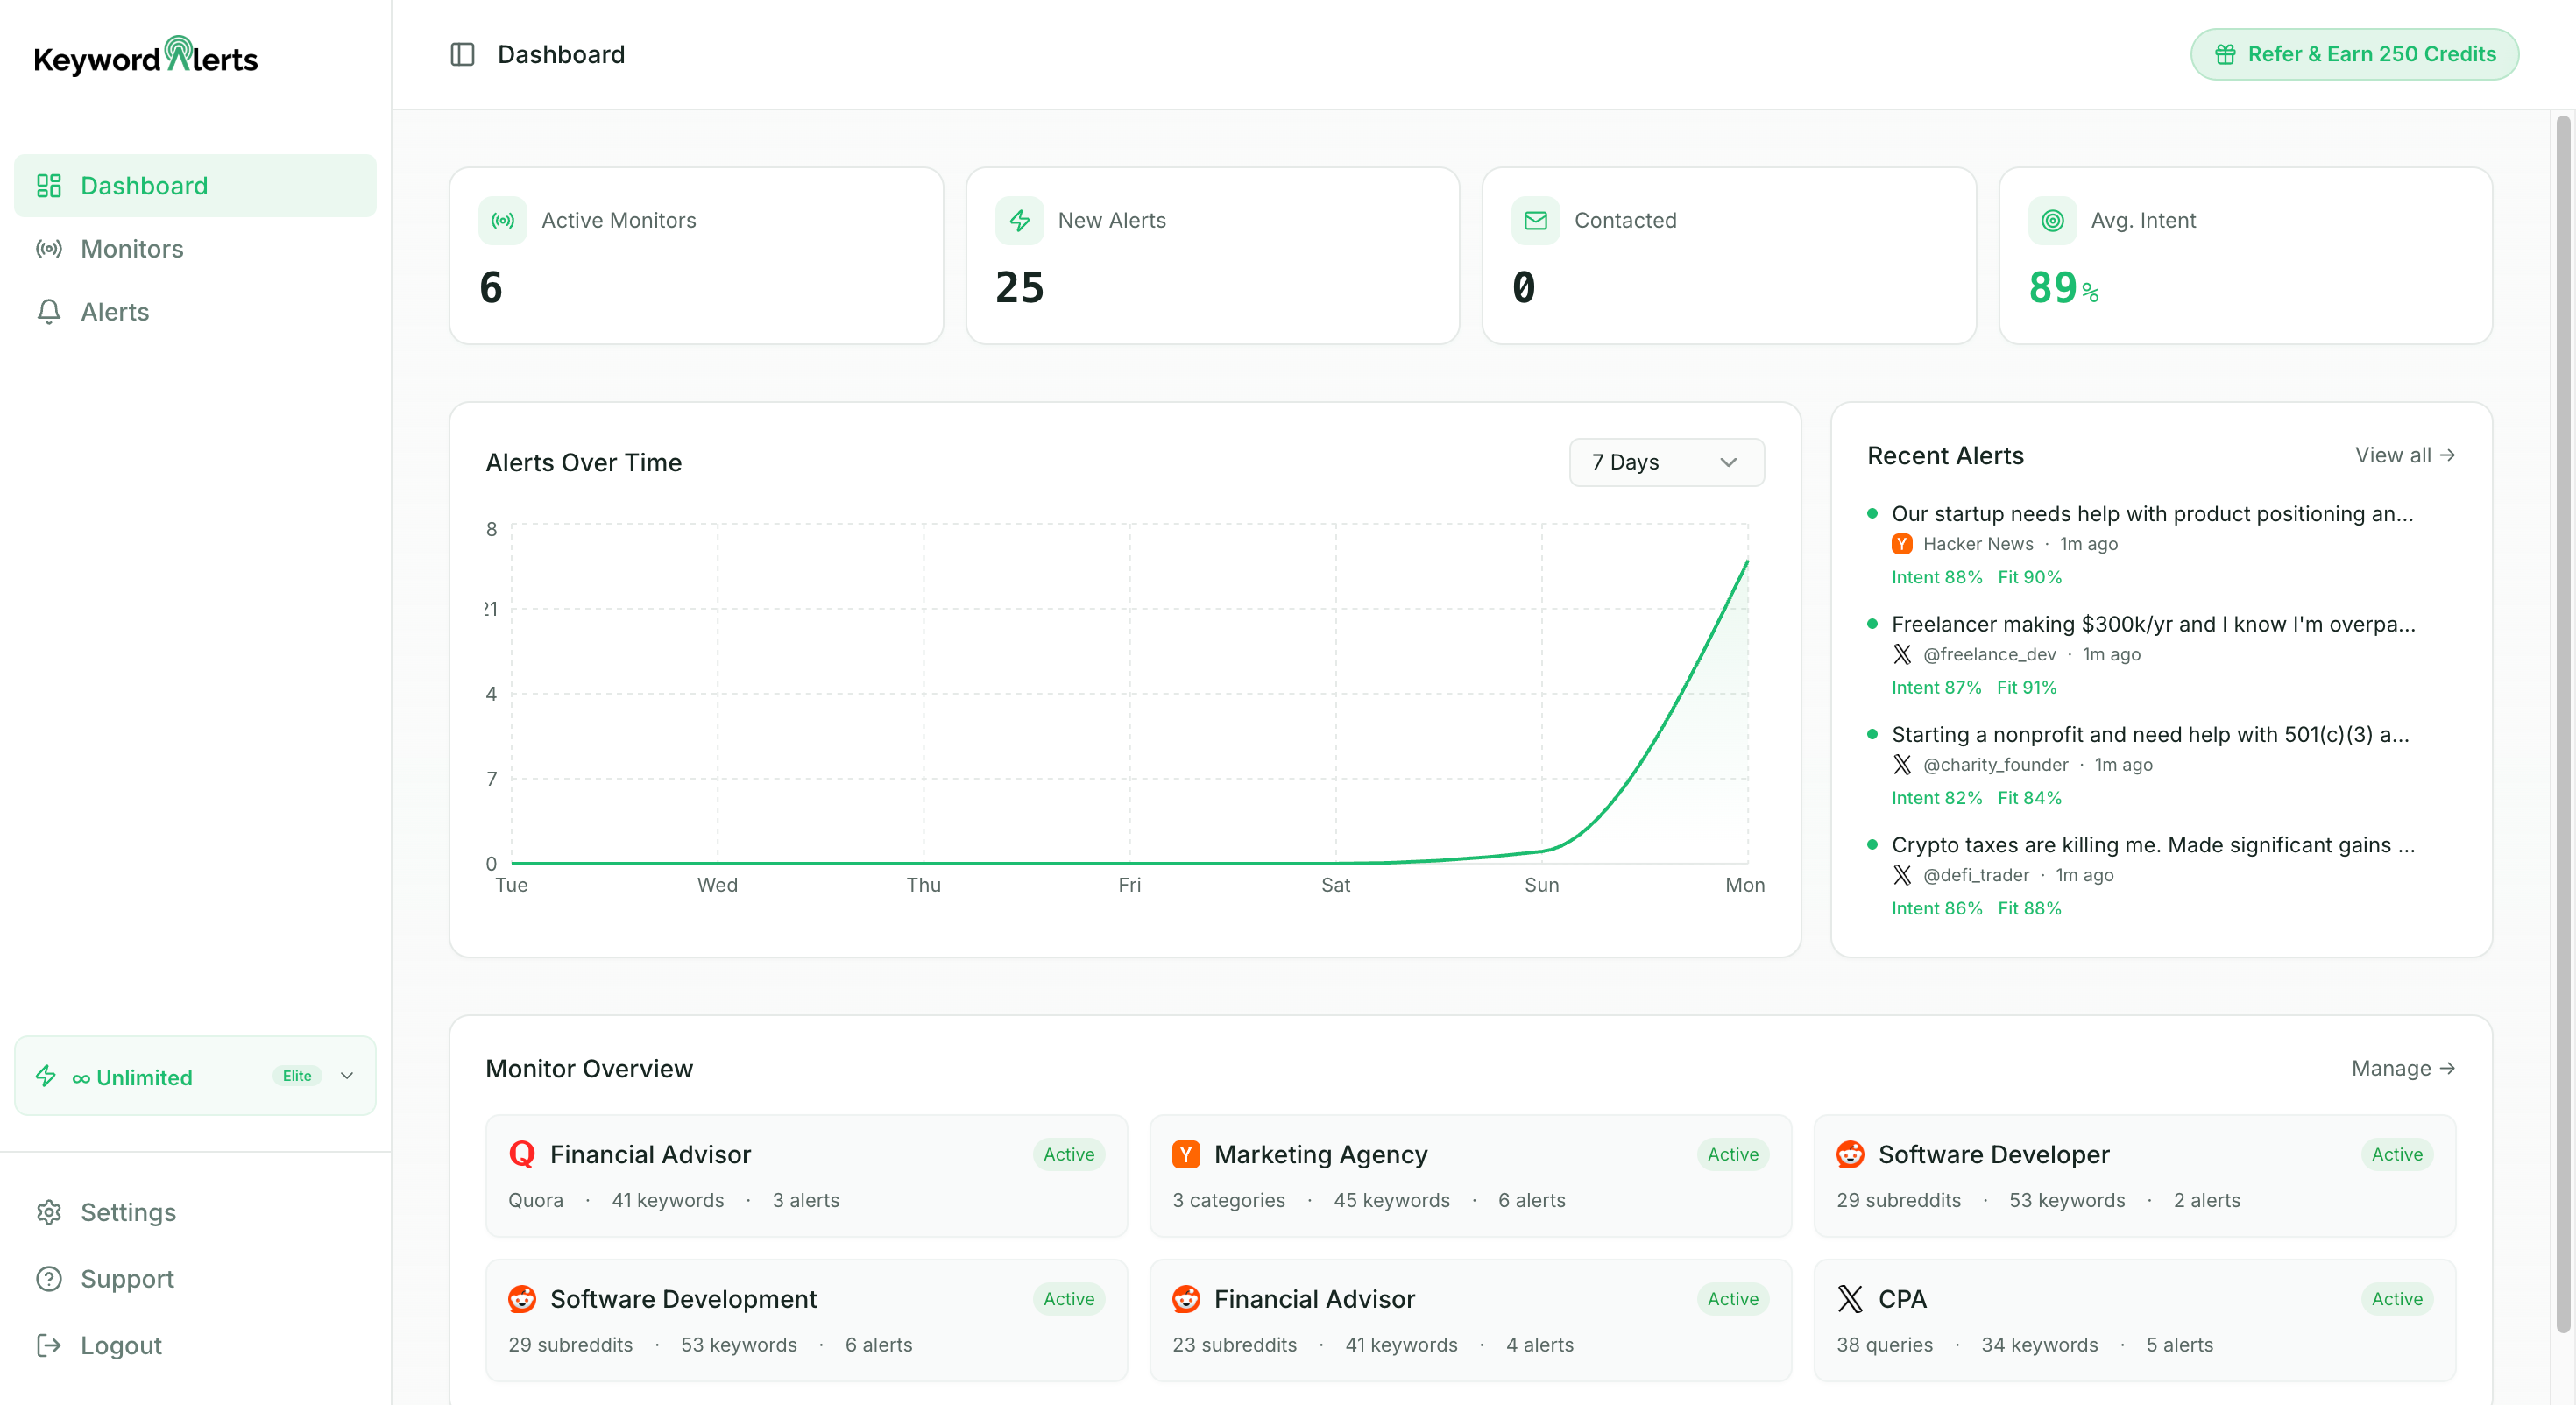The height and width of the screenshot is (1405, 2576).
Task: Go to Alerts in the sidebar
Action: point(114,312)
